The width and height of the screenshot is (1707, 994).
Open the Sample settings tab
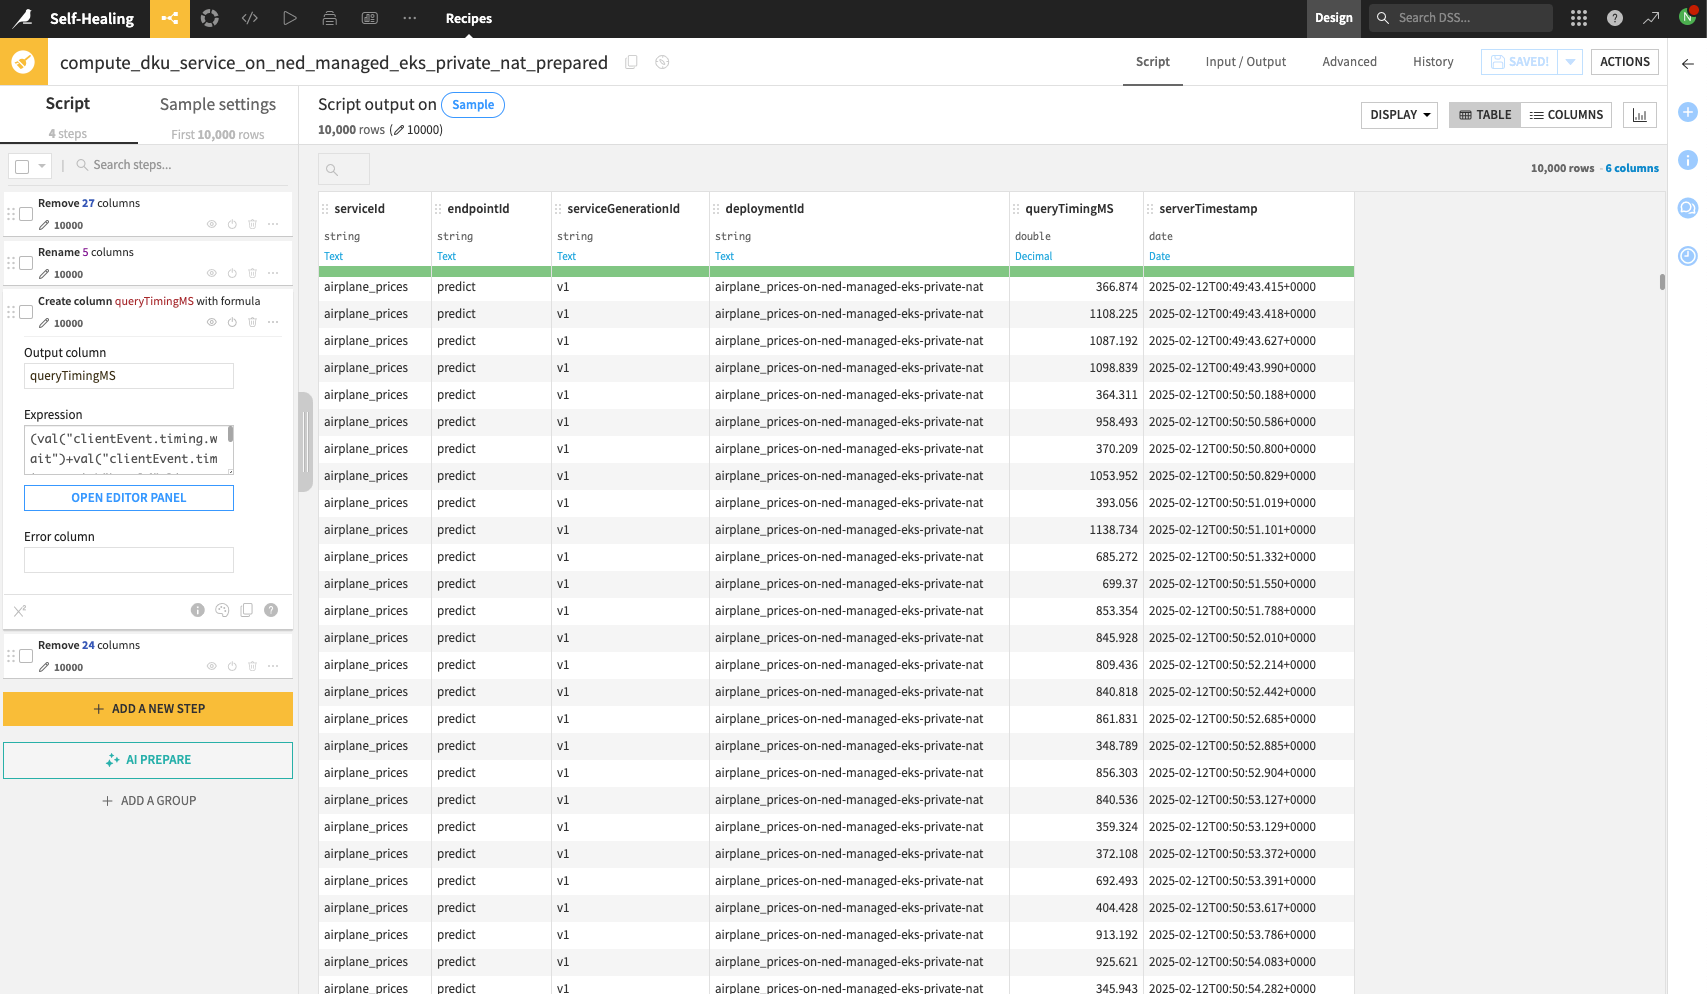point(217,104)
